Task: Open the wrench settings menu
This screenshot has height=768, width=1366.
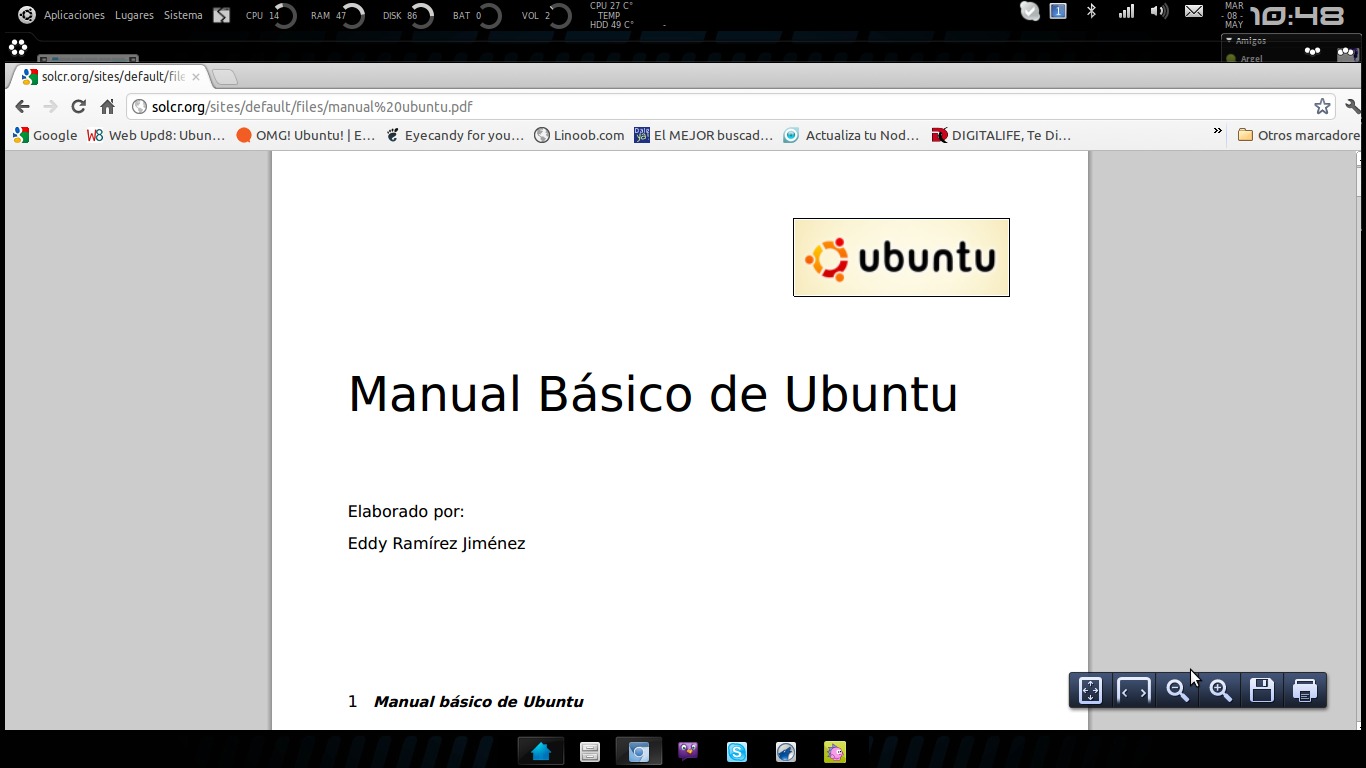Action: click(1354, 107)
